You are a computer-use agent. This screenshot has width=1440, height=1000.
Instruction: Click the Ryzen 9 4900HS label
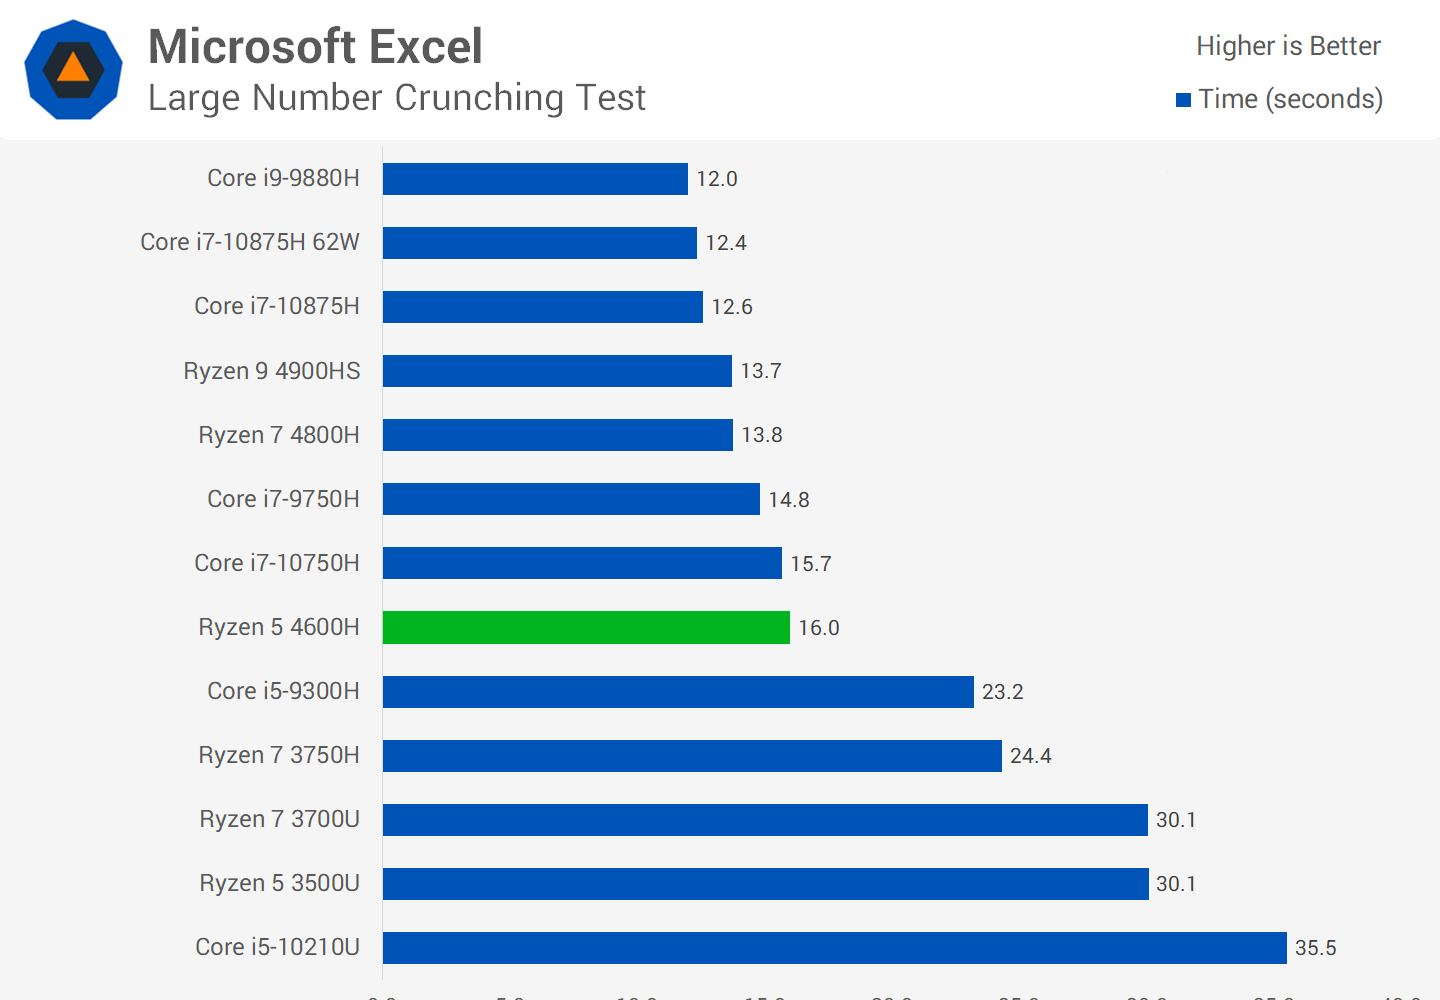[272, 371]
